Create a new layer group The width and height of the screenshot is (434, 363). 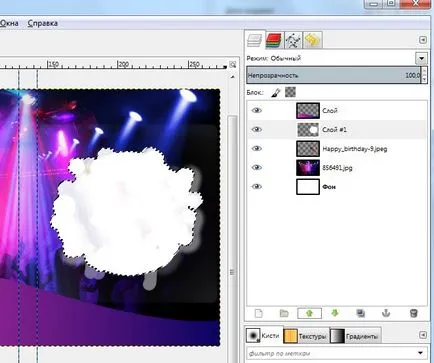284,313
